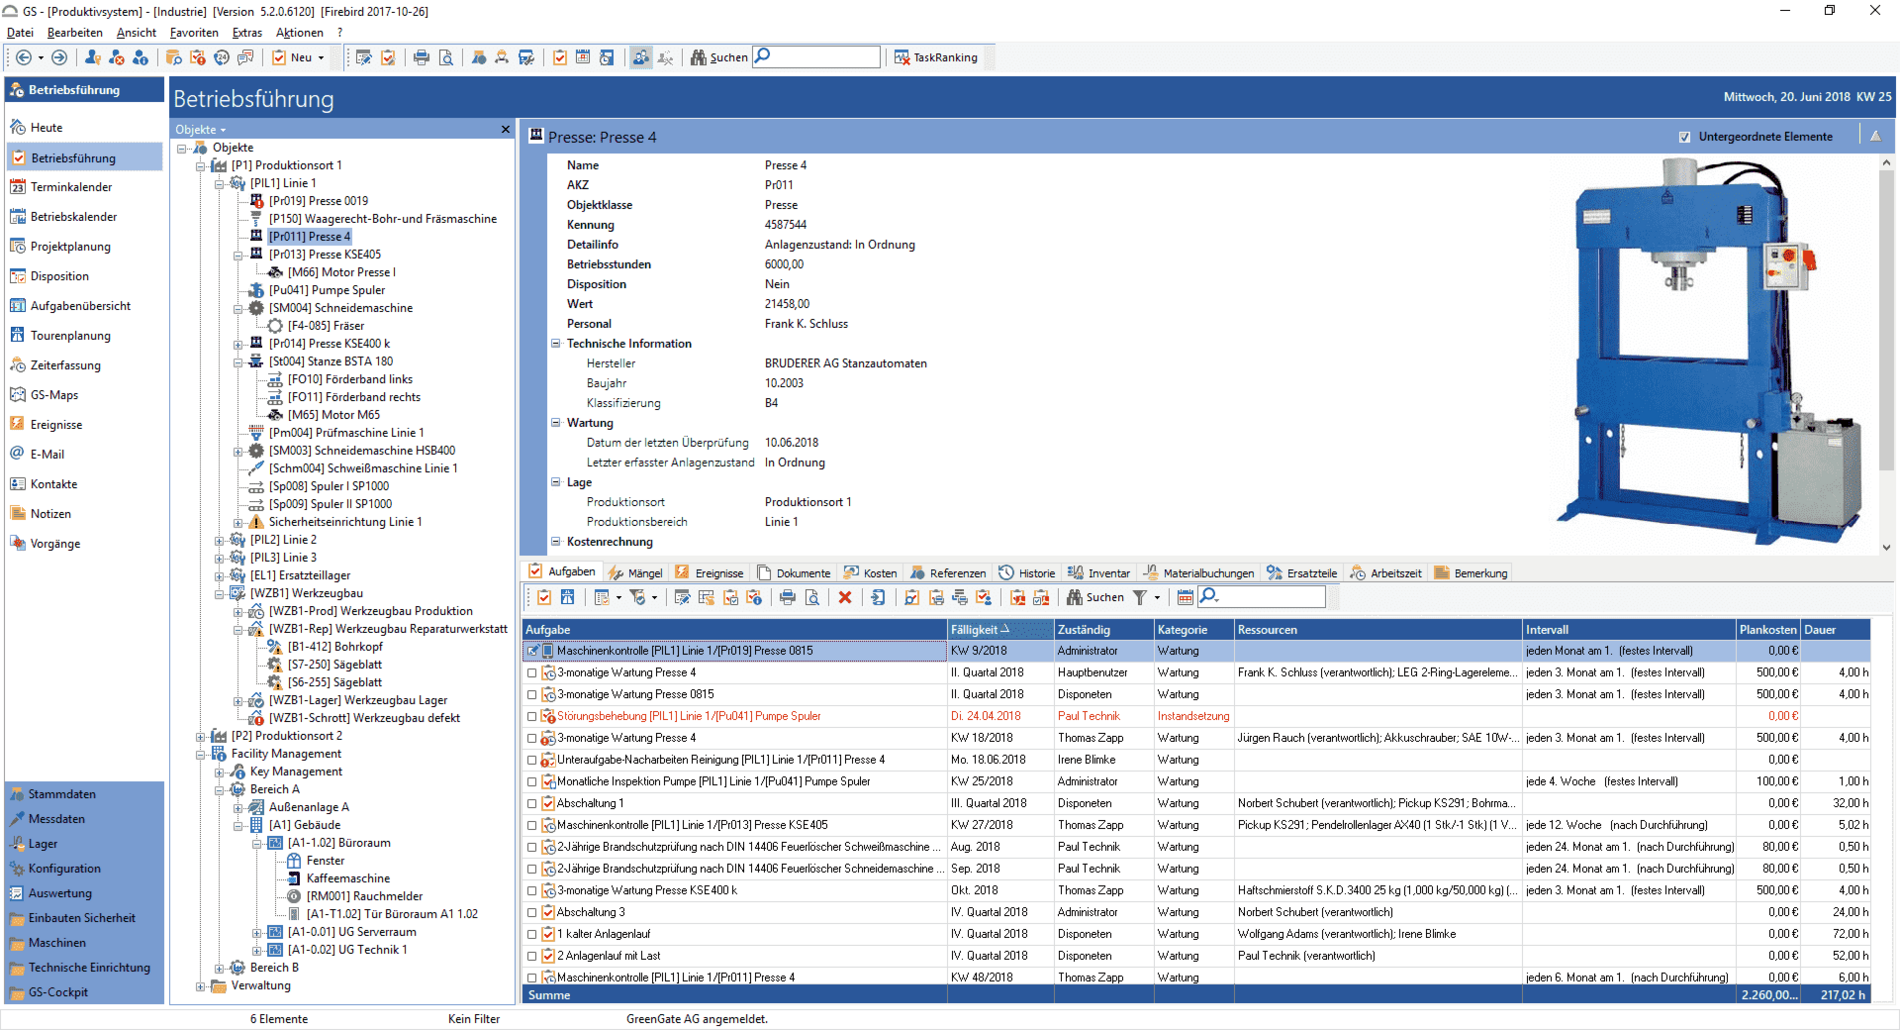Open Terminkalender in the sidebar
1900x1030 pixels.
tap(71, 187)
